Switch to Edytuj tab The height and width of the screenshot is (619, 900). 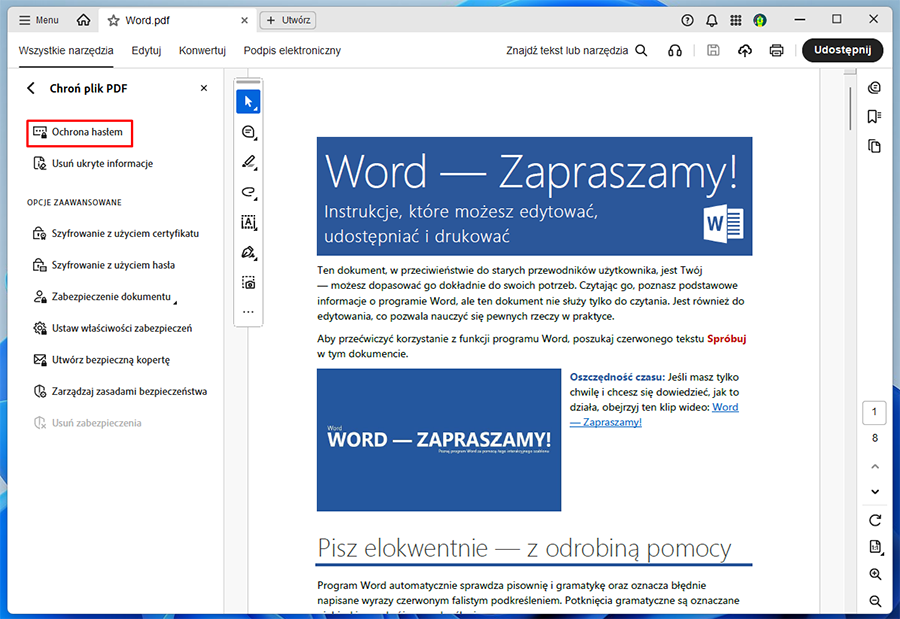(146, 51)
